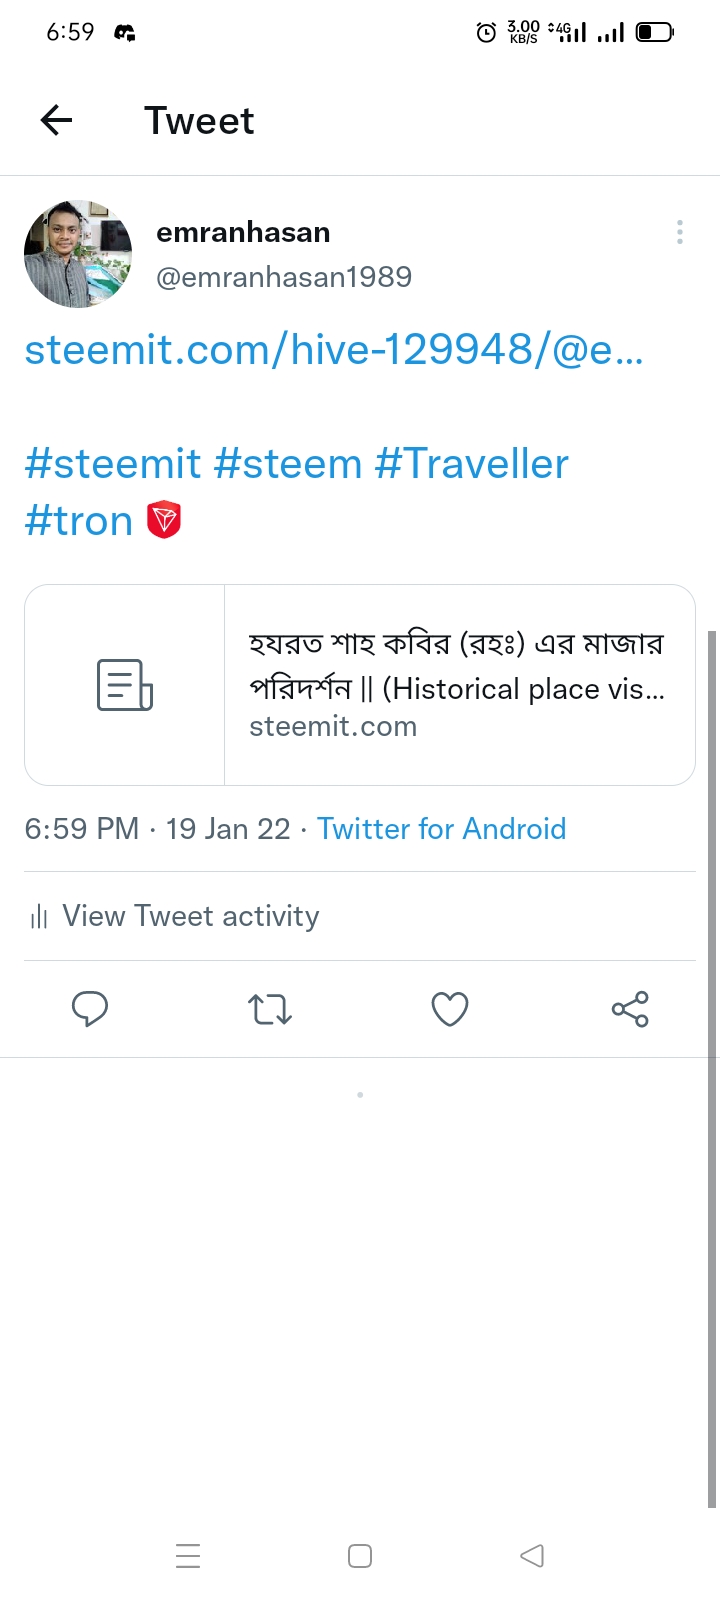Tap the back arrow icon
720x1600 pixels.
pyautogui.click(x=56, y=121)
